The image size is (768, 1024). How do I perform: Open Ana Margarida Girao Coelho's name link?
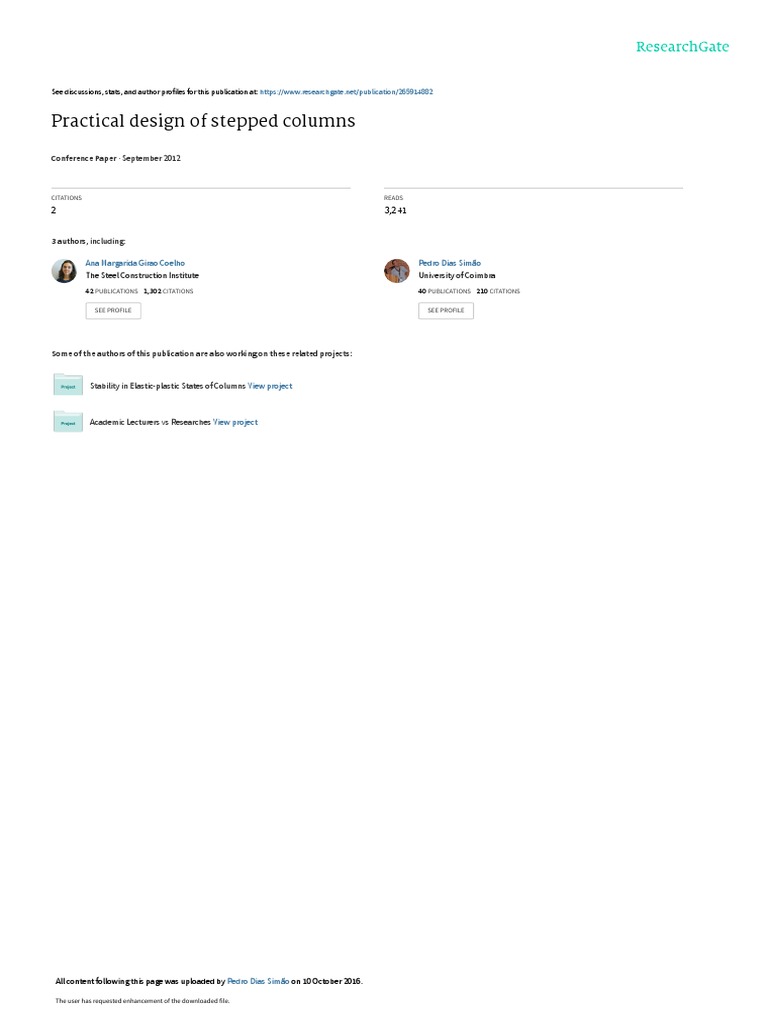[x=135, y=263]
